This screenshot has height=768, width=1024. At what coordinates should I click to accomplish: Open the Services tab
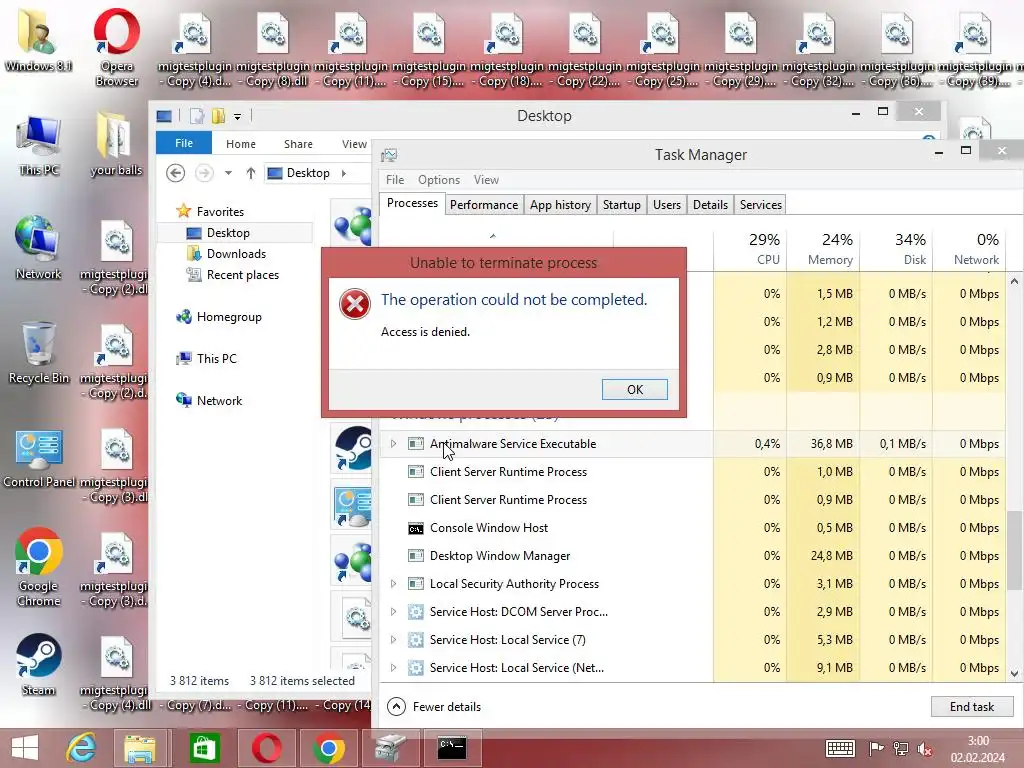(760, 205)
